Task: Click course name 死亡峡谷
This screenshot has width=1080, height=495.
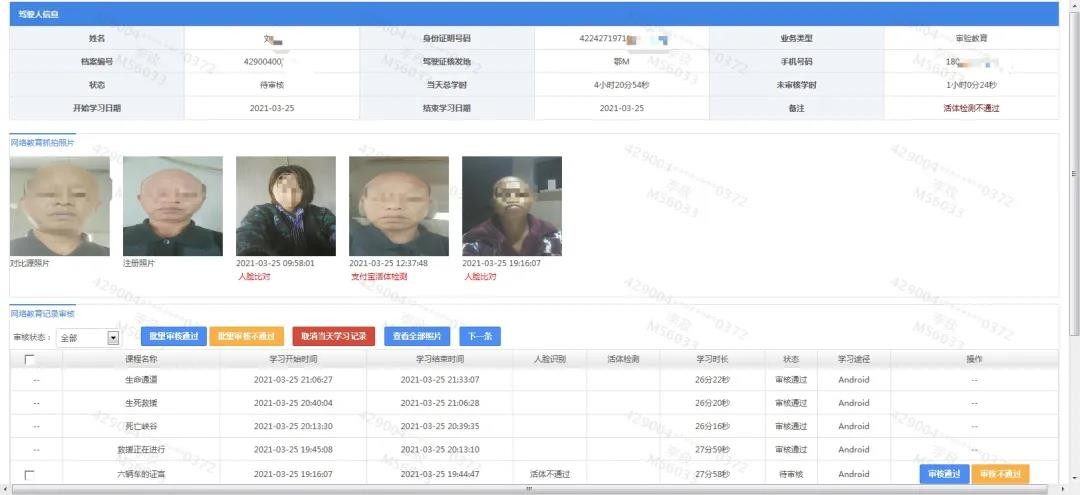Action: pyautogui.click(x=141, y=427)
